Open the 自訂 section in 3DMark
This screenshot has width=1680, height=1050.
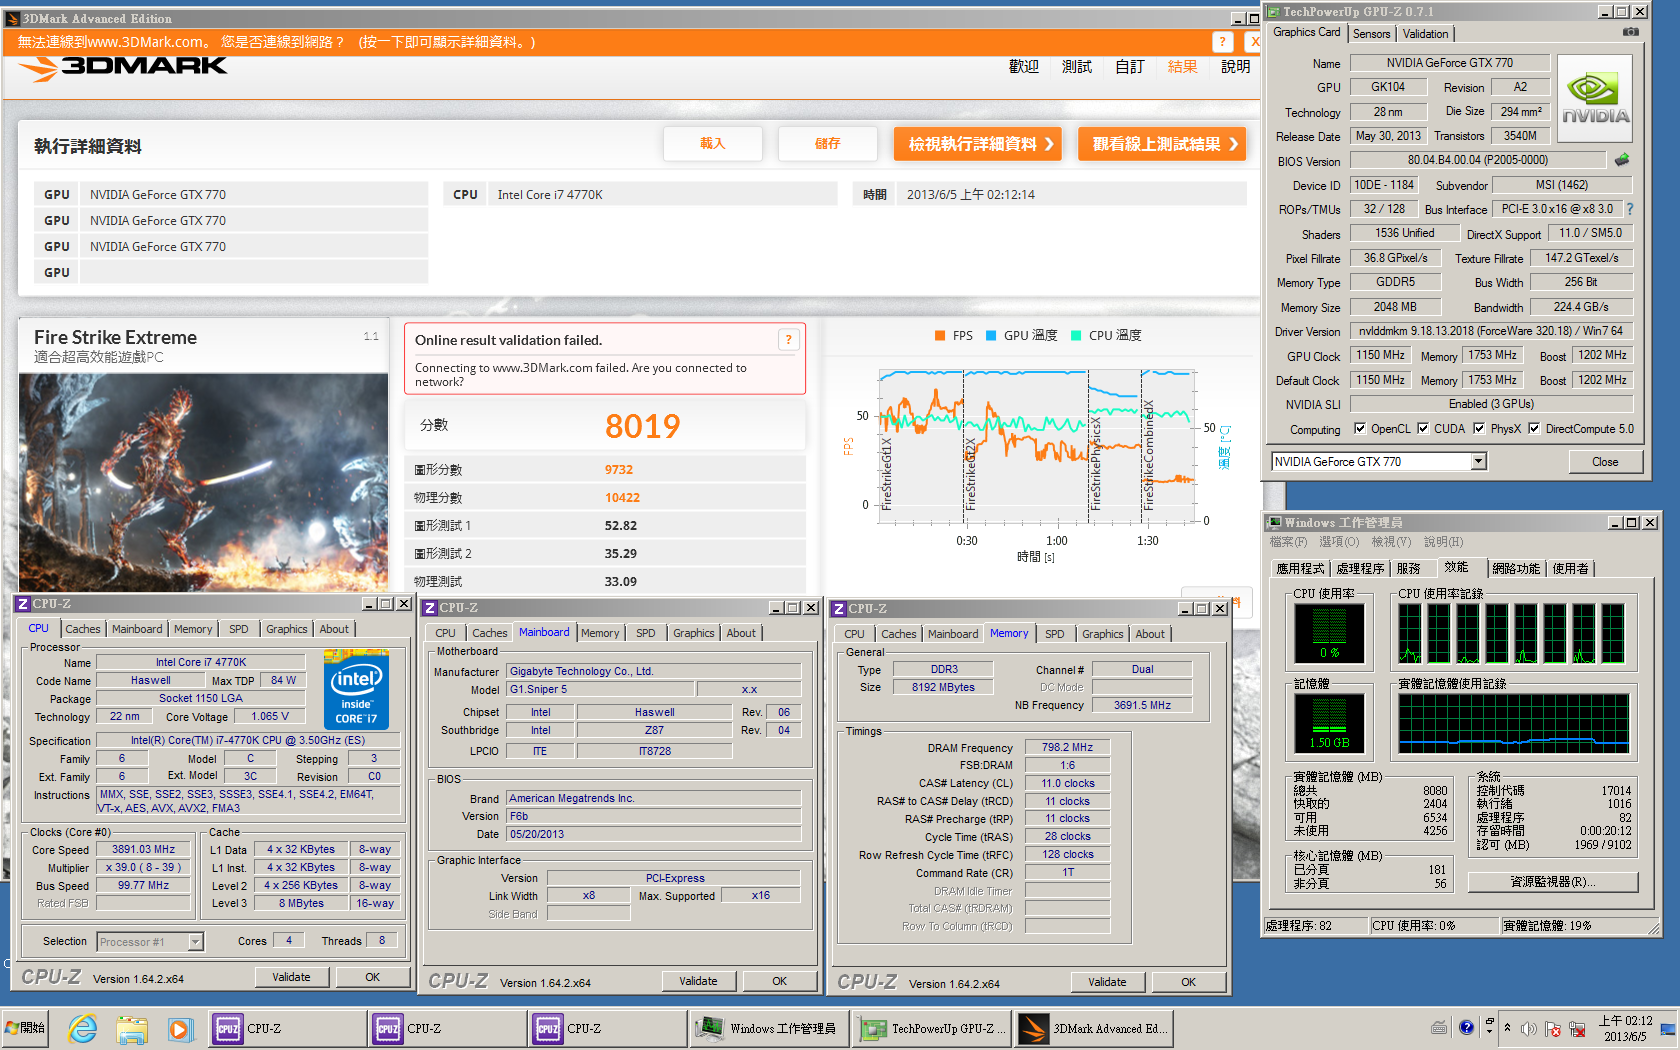point(1129,66)
